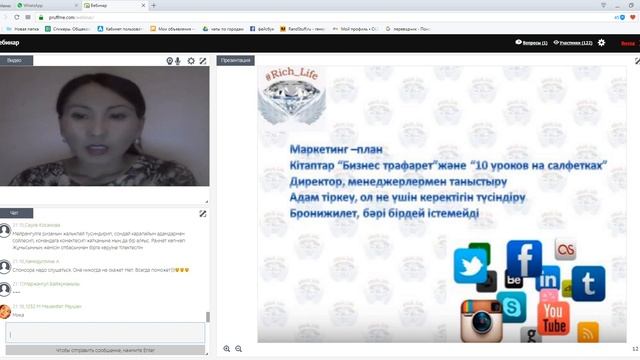Open the Facebook bookmark
The width and height of the screenshot is (640, 360).
[262, 29]
